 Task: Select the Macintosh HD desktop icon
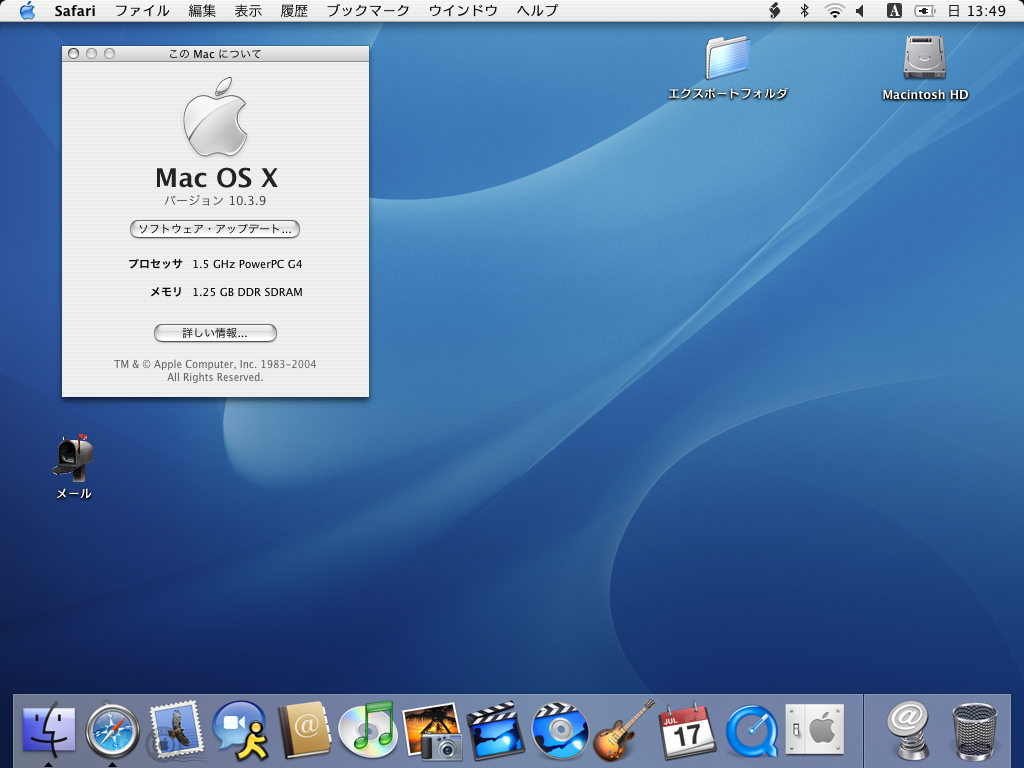point(925,68)
